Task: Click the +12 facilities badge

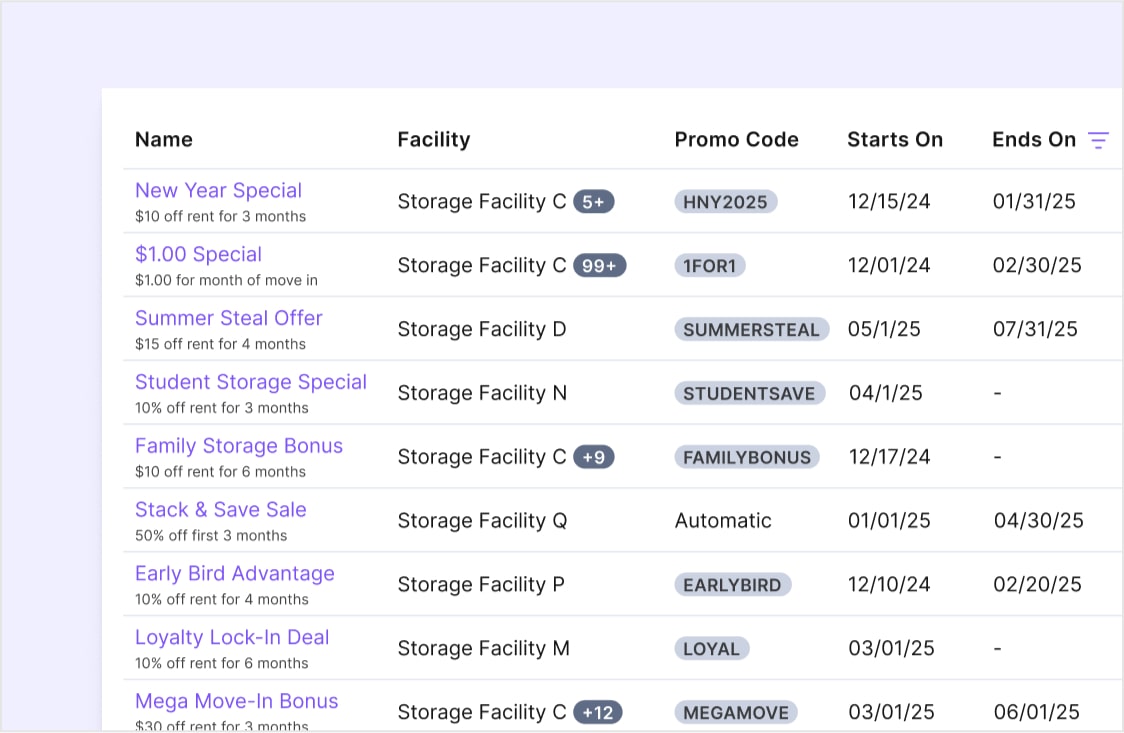Action: [x=598, y=712]
